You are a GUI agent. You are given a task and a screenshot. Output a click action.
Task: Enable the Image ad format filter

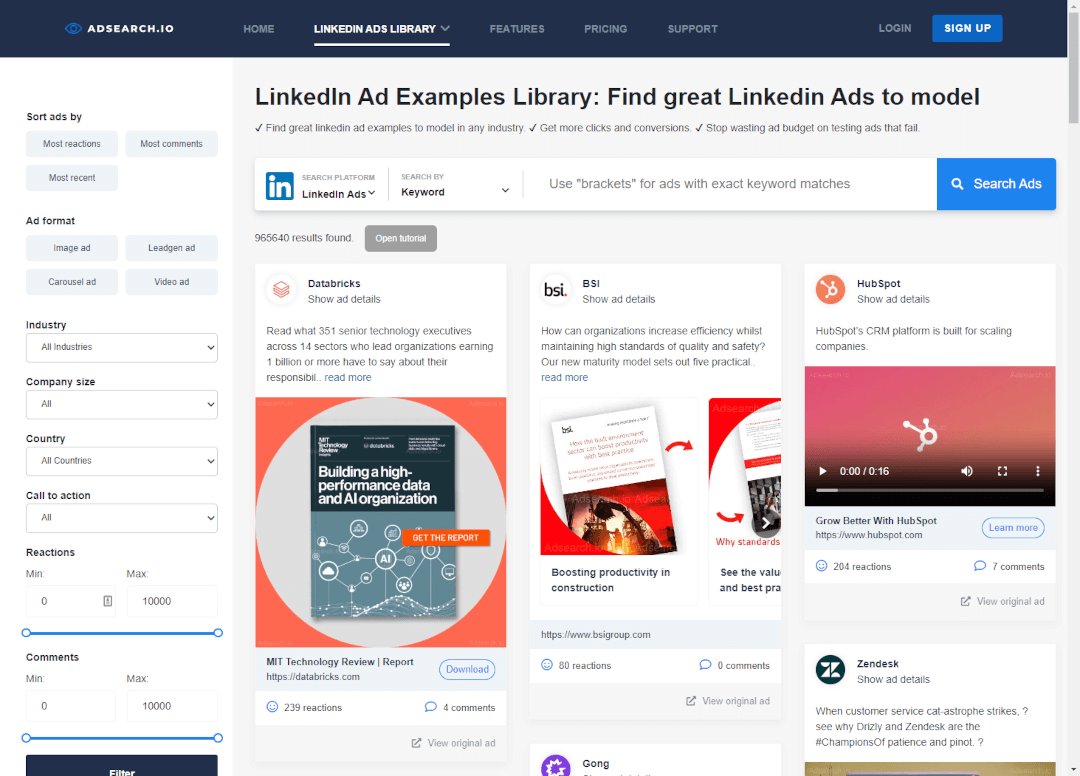(x=71, y=247)
